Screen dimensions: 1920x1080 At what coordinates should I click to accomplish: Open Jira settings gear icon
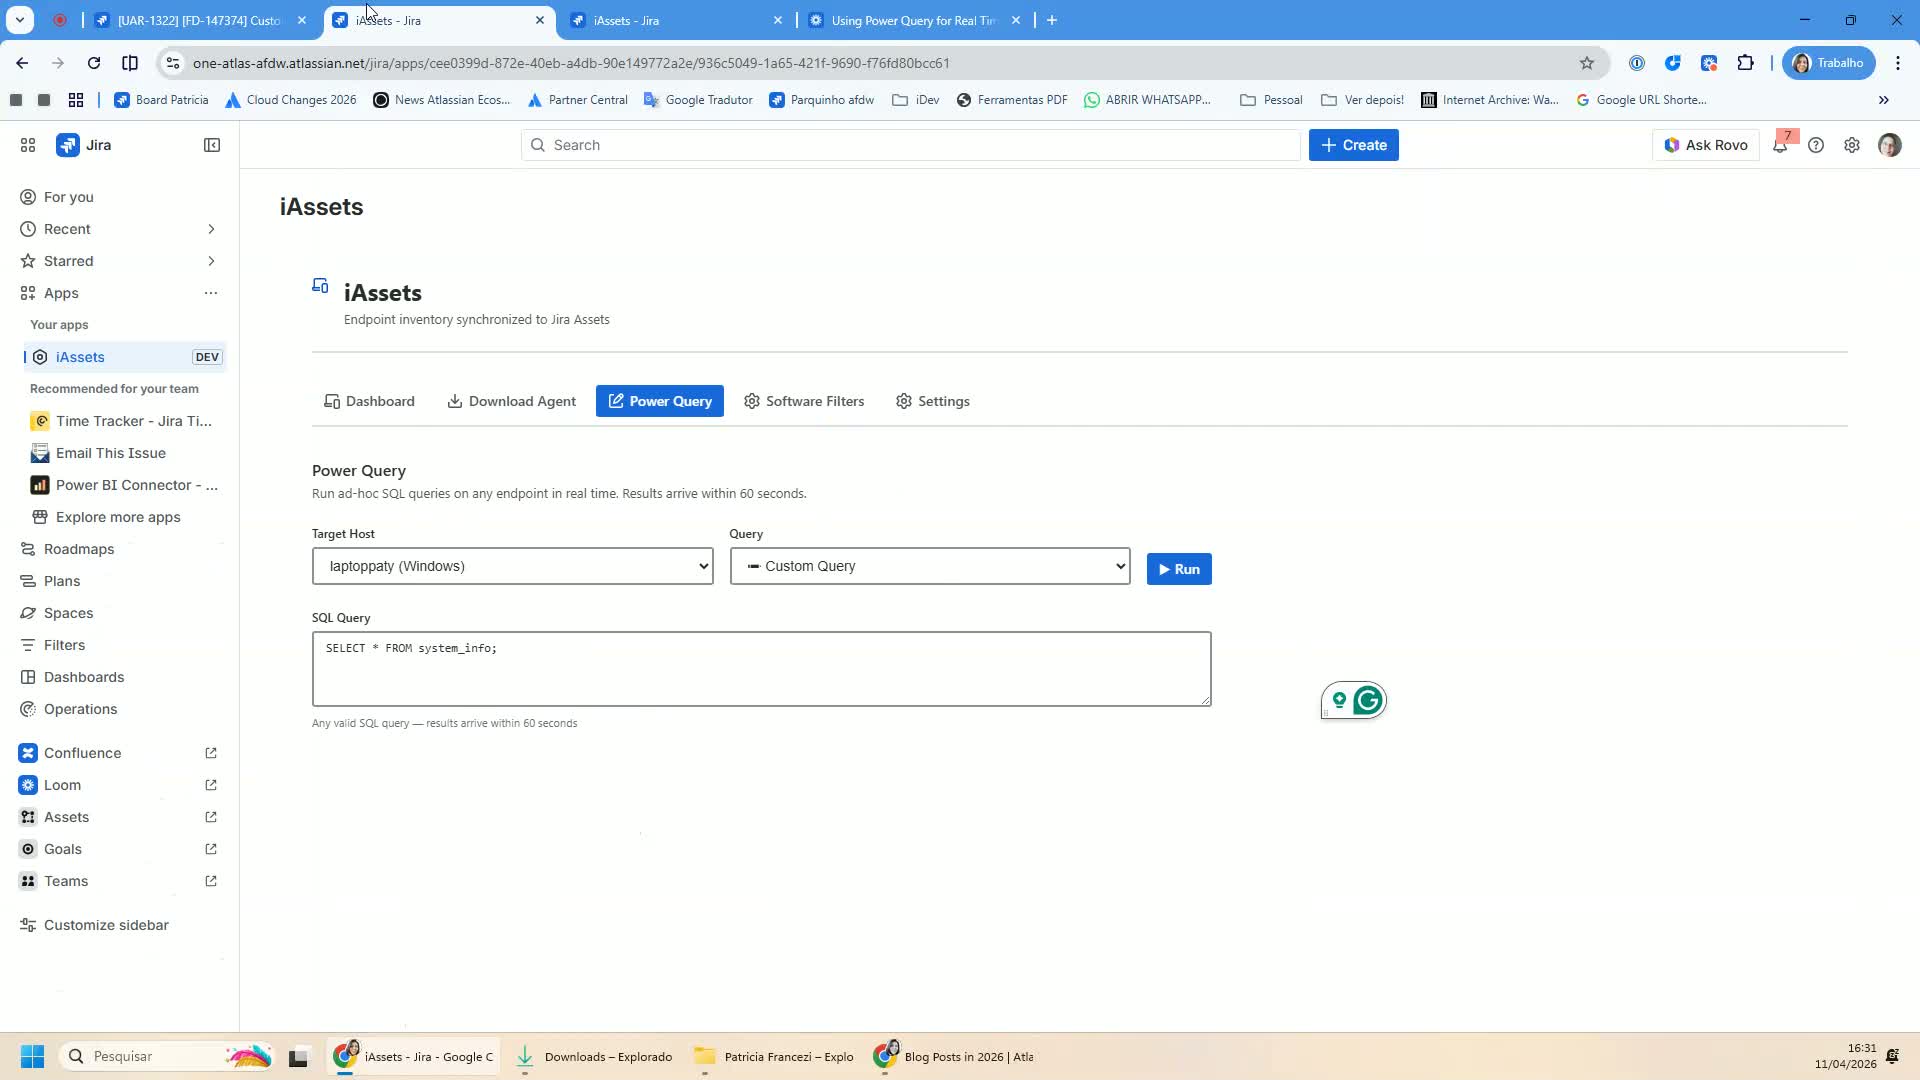(x=1852, y=145)
